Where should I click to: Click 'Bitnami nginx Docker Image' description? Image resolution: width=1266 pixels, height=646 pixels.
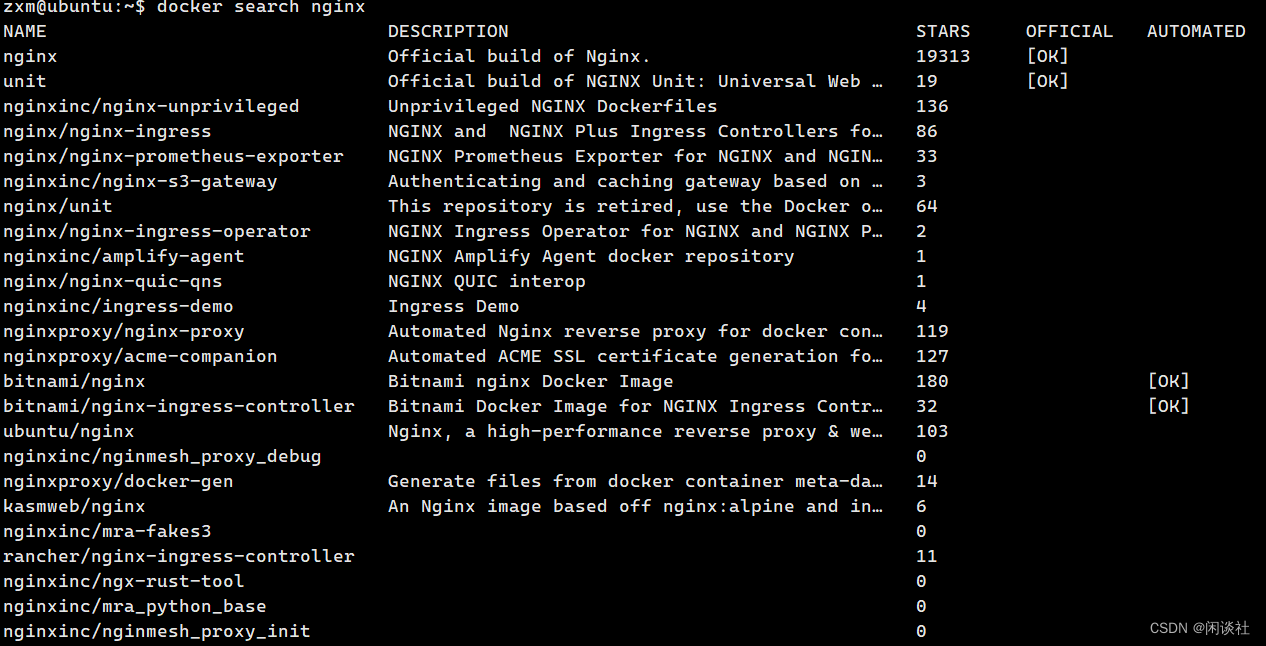(530, 381)
